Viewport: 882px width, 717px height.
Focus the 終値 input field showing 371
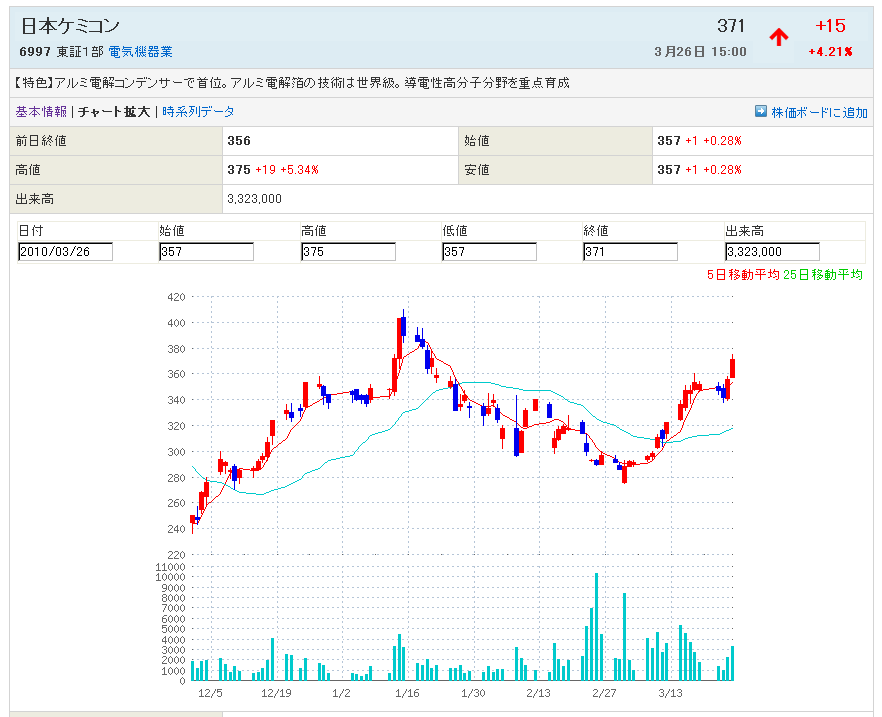pyautogui.click(x=631, y=251)
